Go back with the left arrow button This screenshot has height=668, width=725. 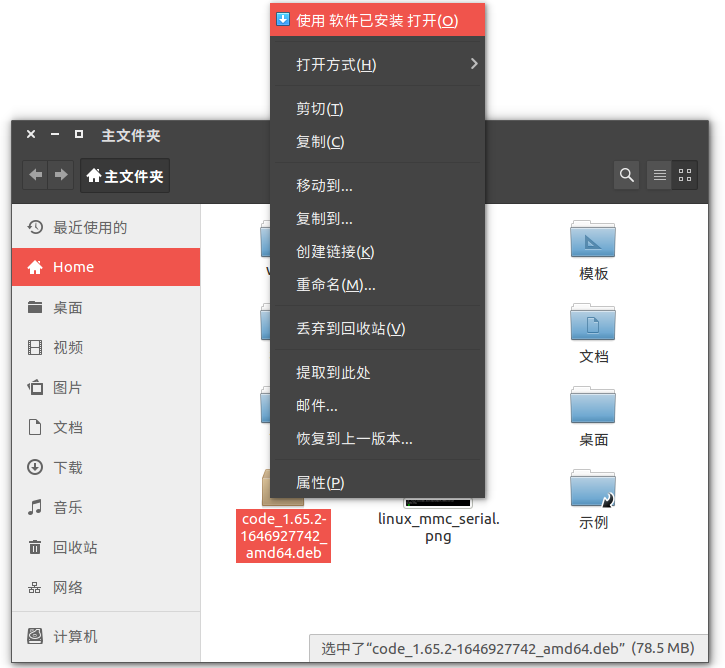click(x=36, y=175)
